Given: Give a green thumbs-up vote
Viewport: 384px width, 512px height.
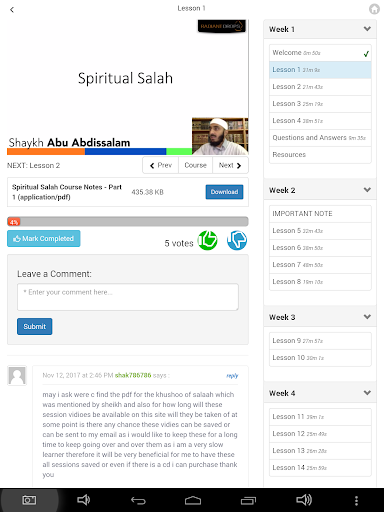Looking at the screenshot, I should (207, 240).
